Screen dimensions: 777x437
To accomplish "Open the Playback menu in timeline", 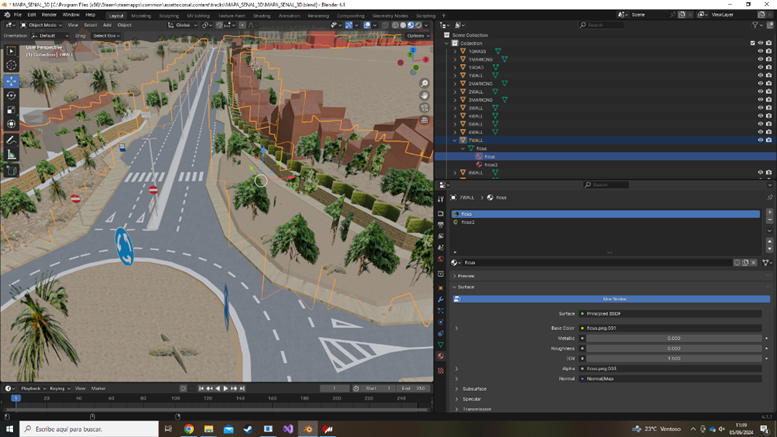I will point(33,388).
